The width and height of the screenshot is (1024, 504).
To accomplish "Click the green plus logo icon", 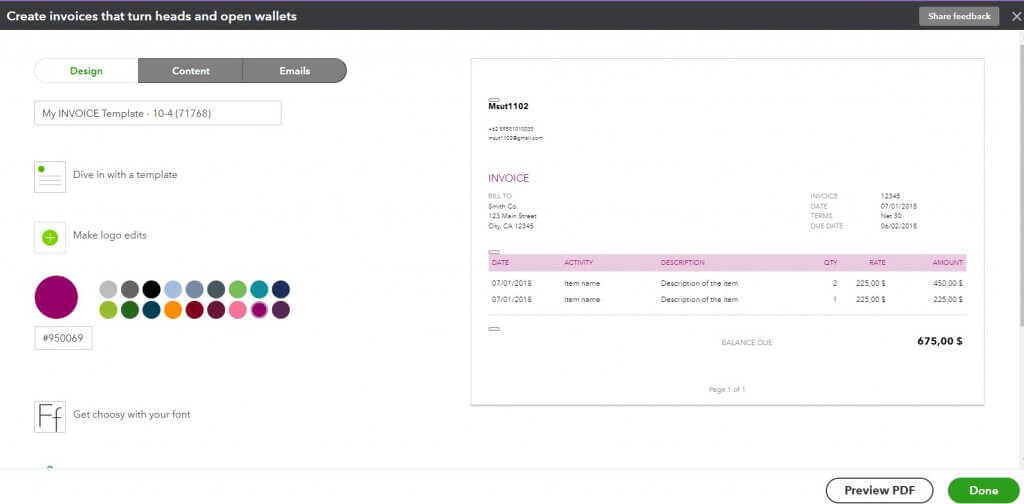I will 50,238.
